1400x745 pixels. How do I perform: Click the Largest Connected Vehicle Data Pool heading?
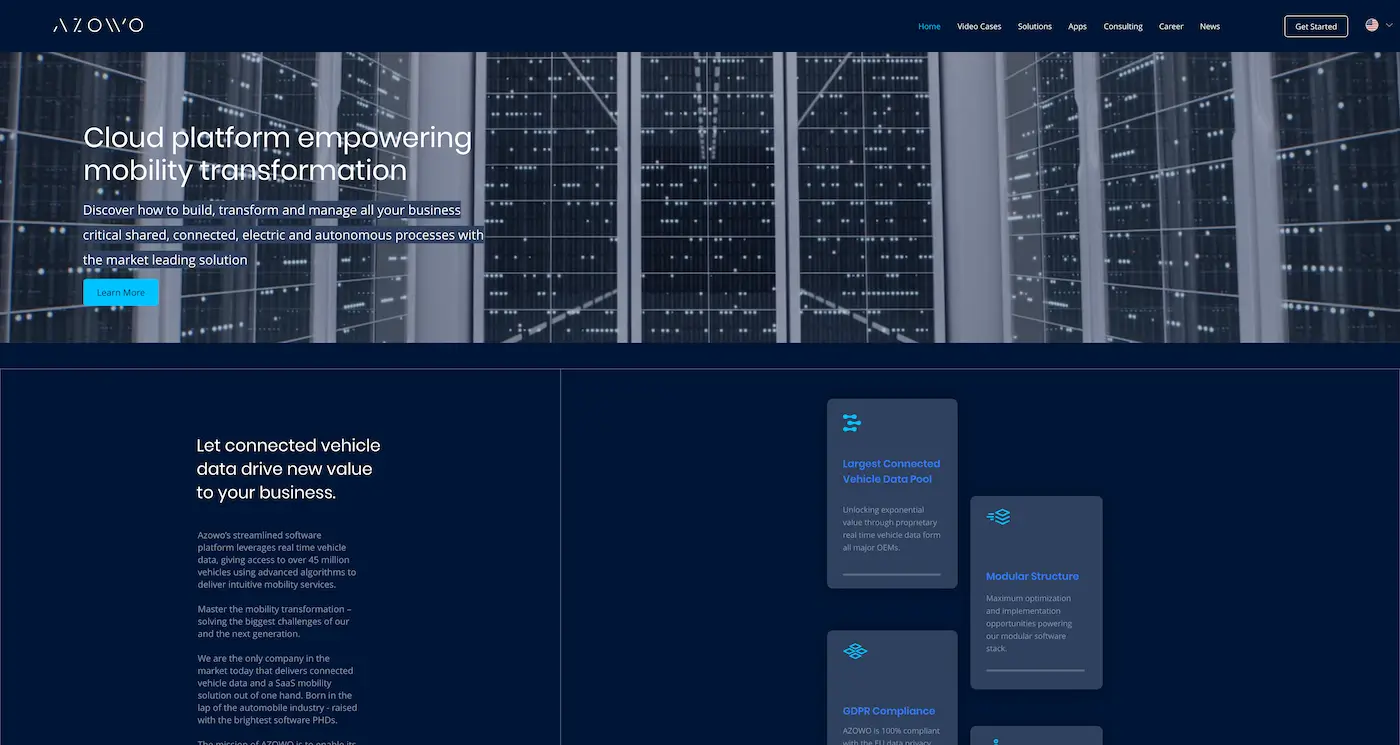[x=892, y=471]
